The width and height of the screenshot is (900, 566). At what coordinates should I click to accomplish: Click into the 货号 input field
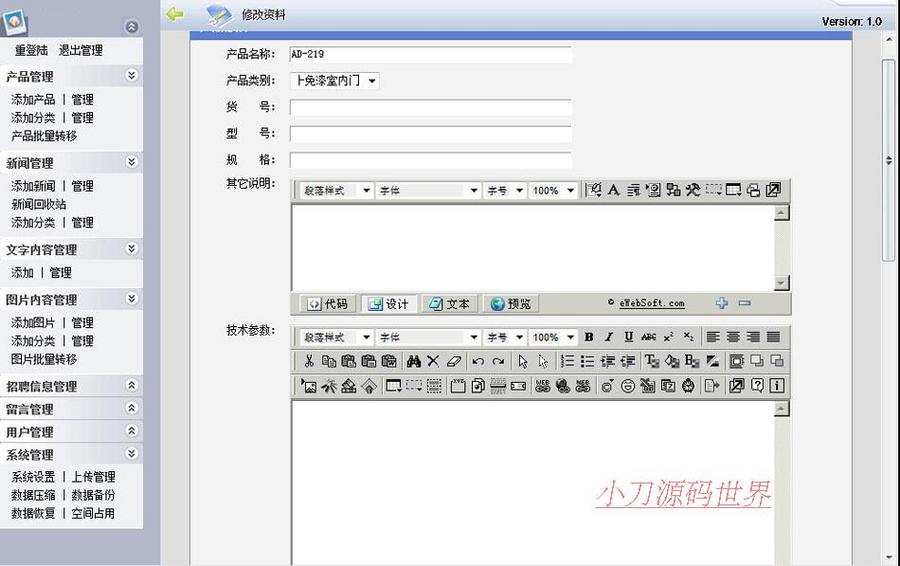click(x=430, y=107)
